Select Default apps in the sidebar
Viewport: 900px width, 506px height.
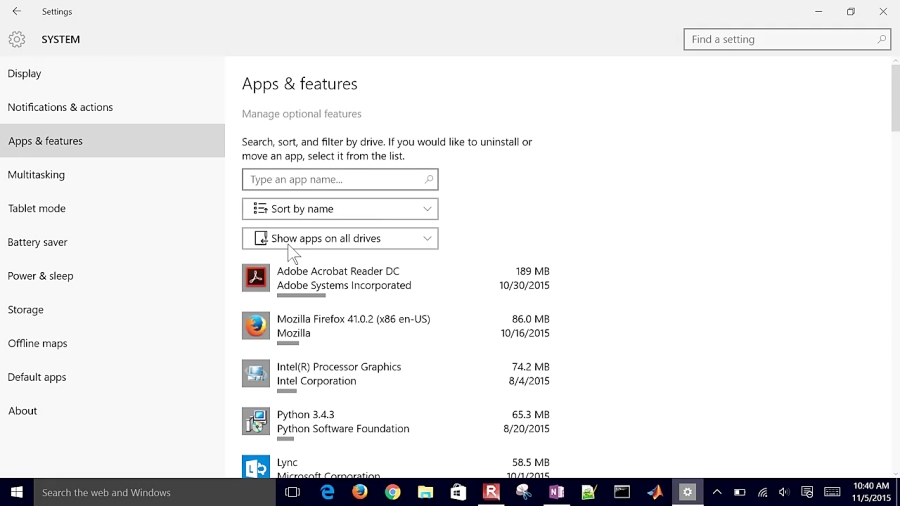pyautogui.click(x=37, y=377)
